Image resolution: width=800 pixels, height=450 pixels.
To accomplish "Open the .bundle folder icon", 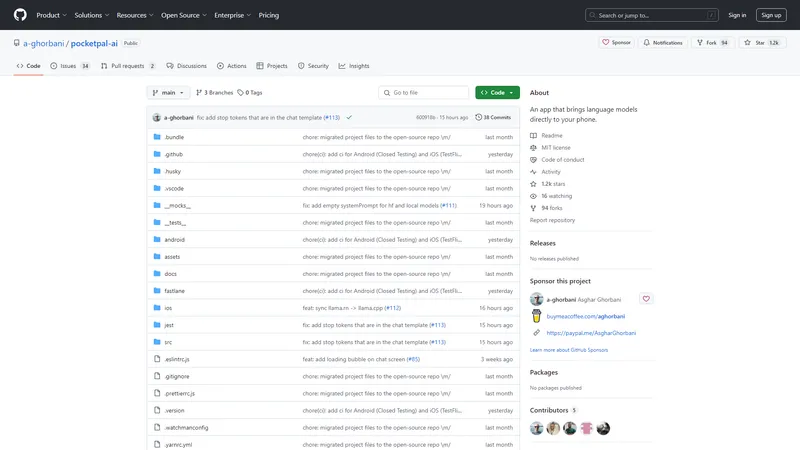I will [157, 137].
